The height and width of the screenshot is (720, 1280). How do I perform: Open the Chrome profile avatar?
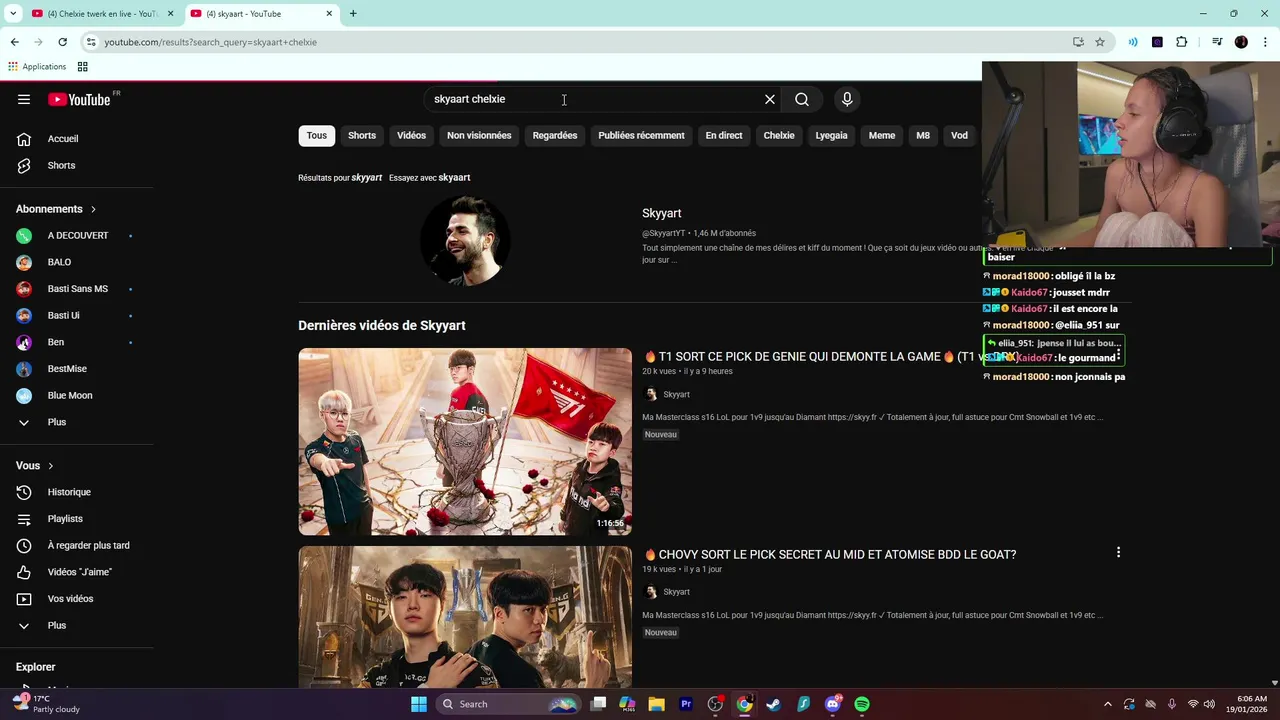click(x=1241, y=42)
